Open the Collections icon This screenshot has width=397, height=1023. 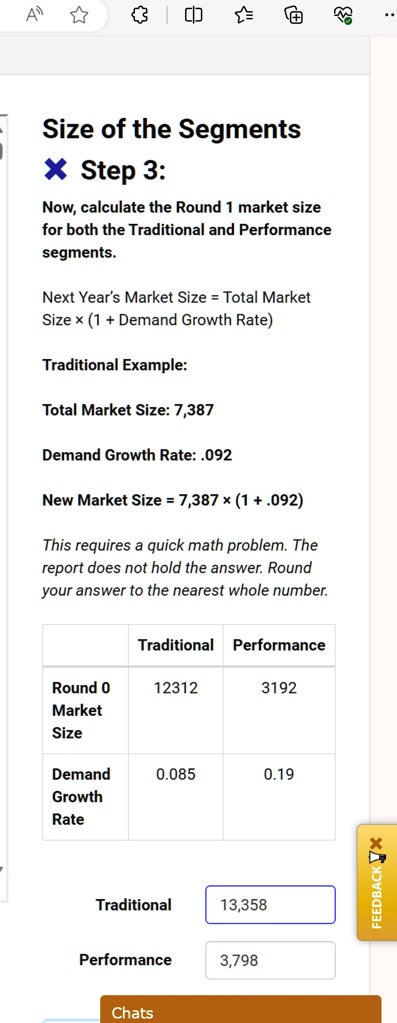(293, 16)
